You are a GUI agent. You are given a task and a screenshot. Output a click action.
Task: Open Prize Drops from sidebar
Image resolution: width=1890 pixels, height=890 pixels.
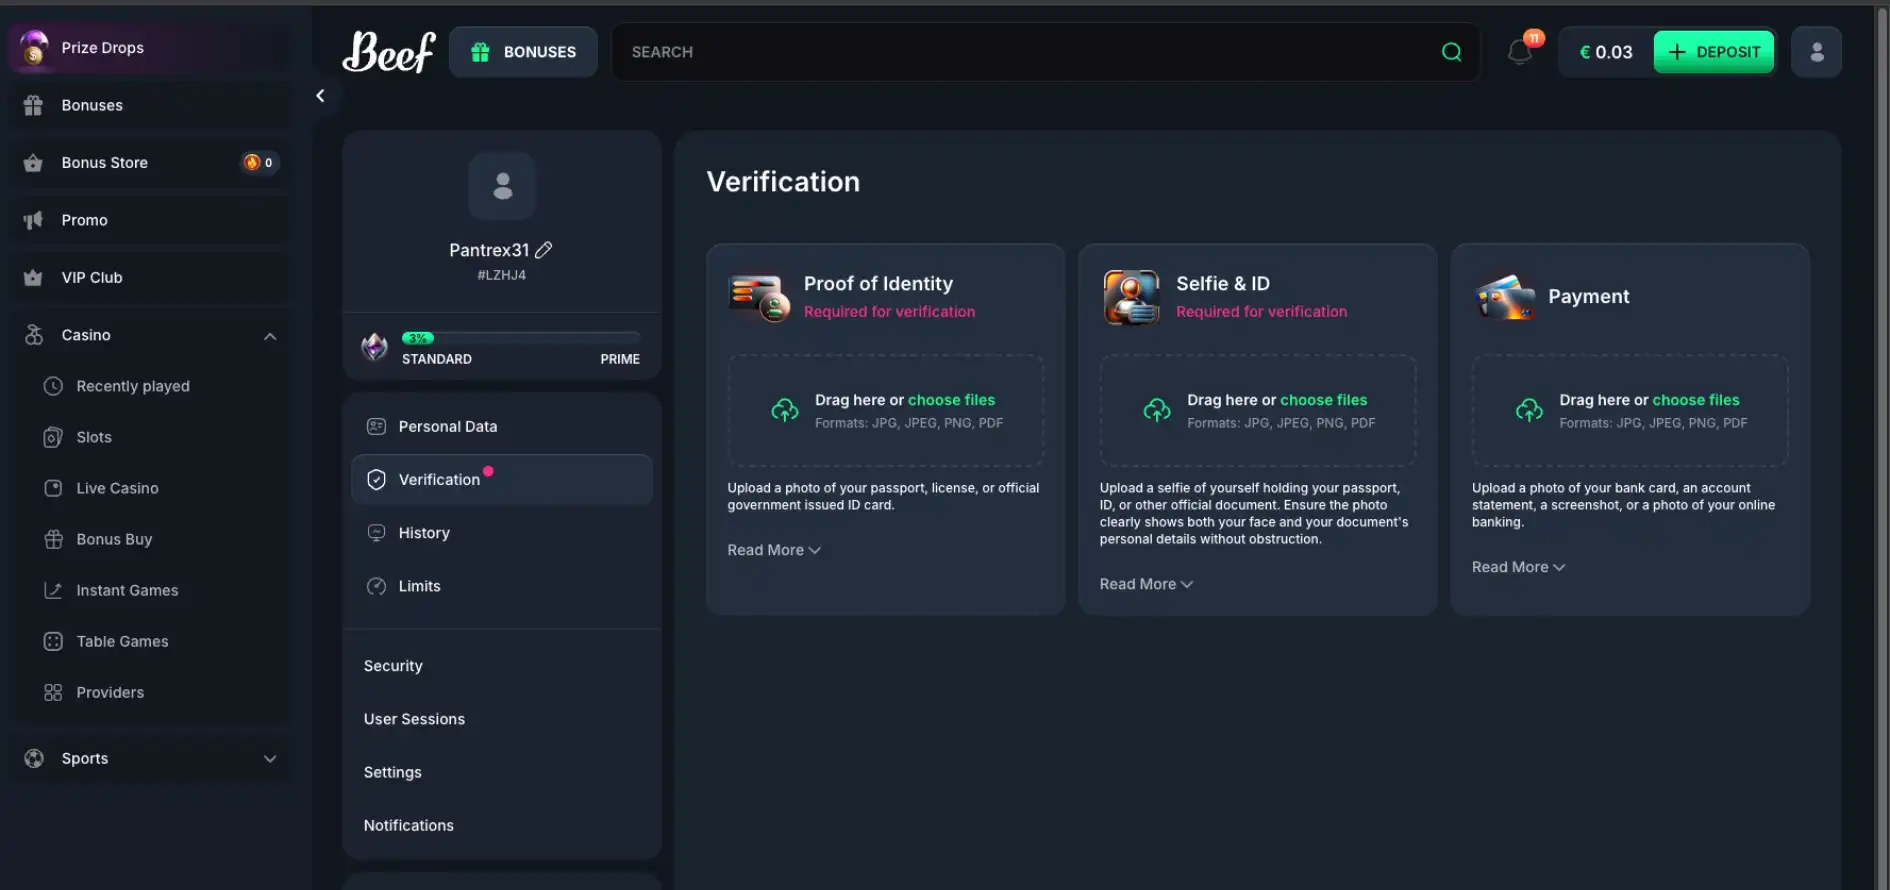(102, 48)
